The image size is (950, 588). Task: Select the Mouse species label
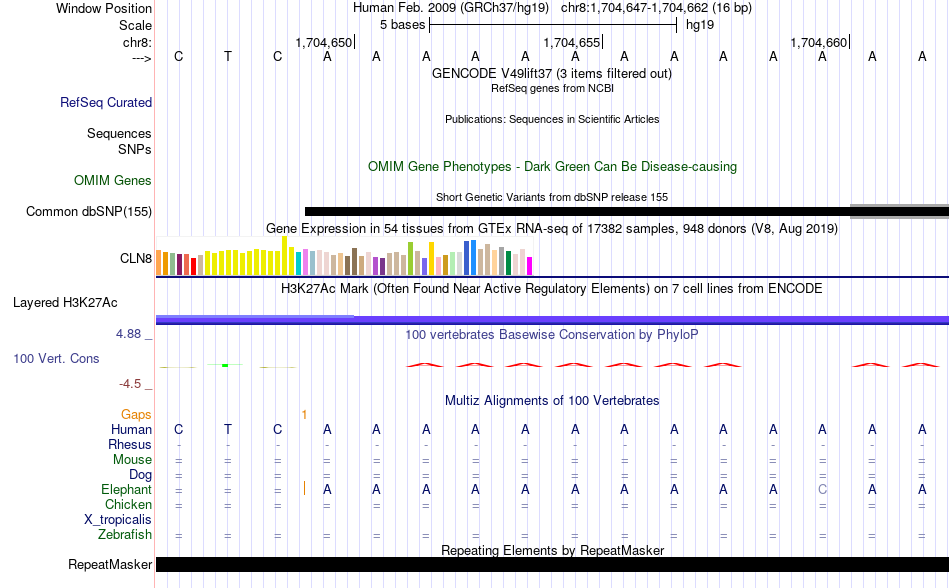click(132, 460)
